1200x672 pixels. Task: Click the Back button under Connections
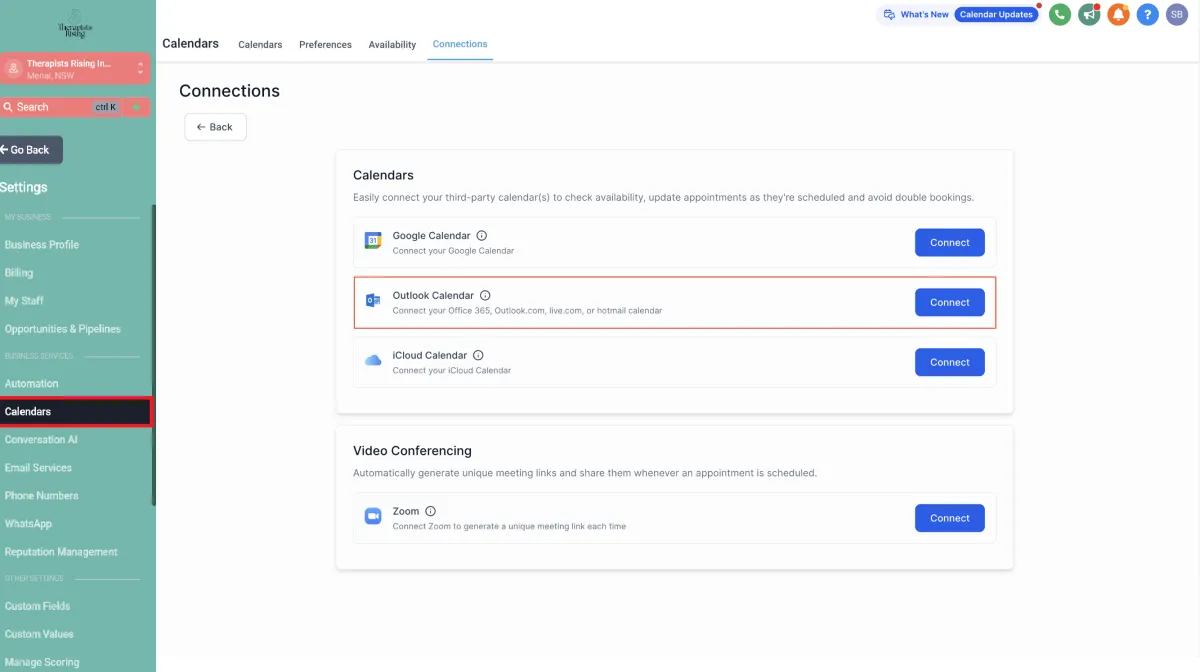coord(215,127)
